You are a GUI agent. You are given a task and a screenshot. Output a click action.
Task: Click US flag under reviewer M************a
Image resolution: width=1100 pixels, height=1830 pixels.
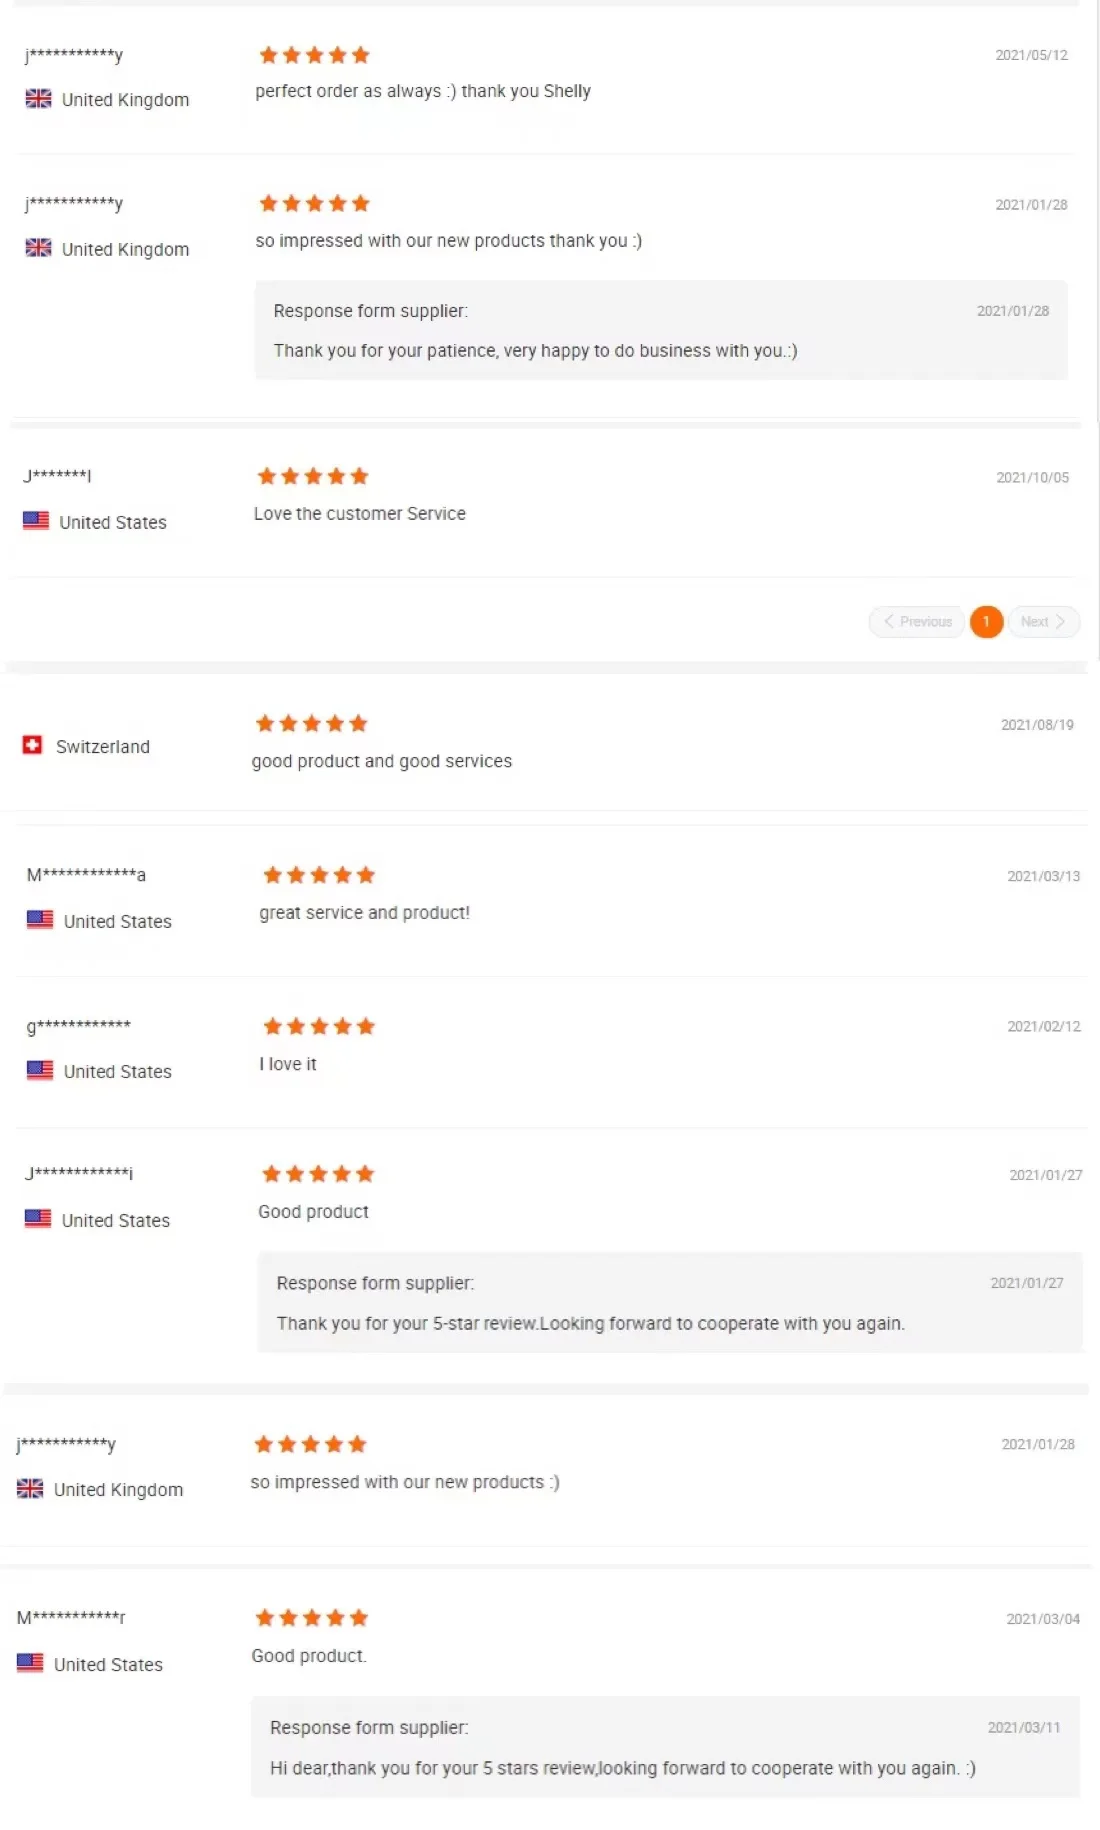(40, 919)
